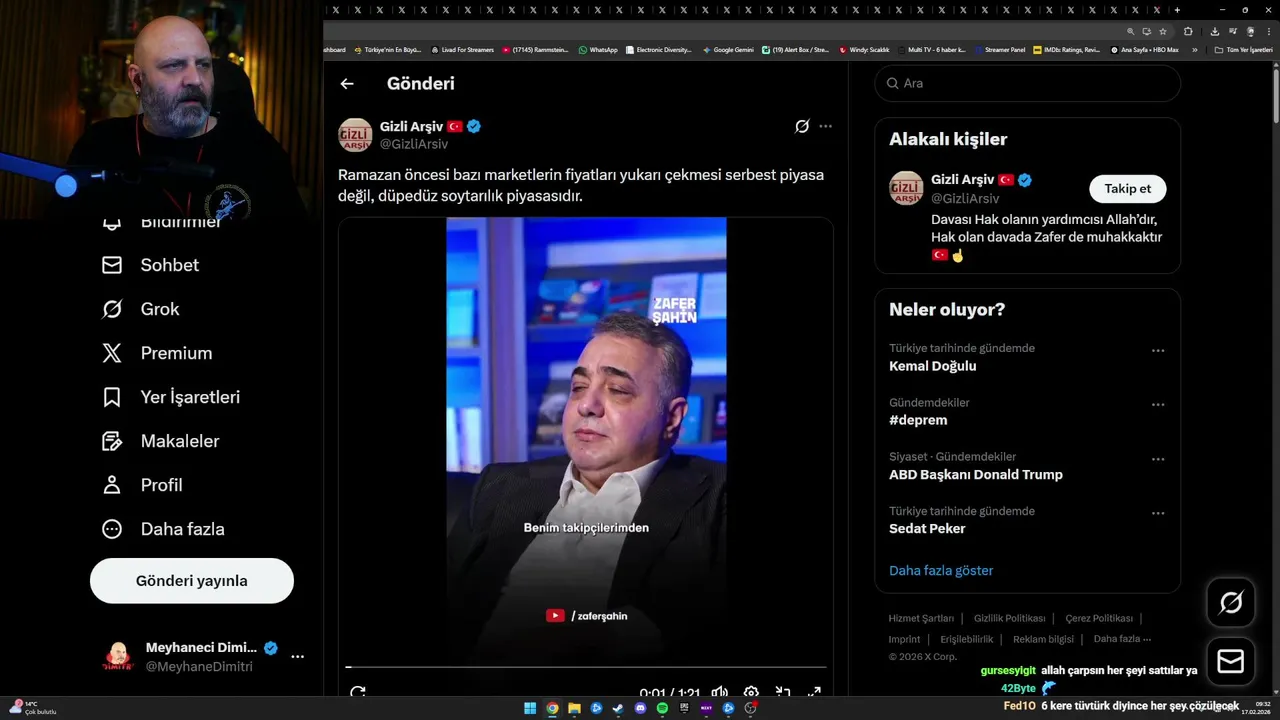Open Grok from the sidebar
Image resolution: width=1280 pixels, height=720 pixels.
pos(140,309)
